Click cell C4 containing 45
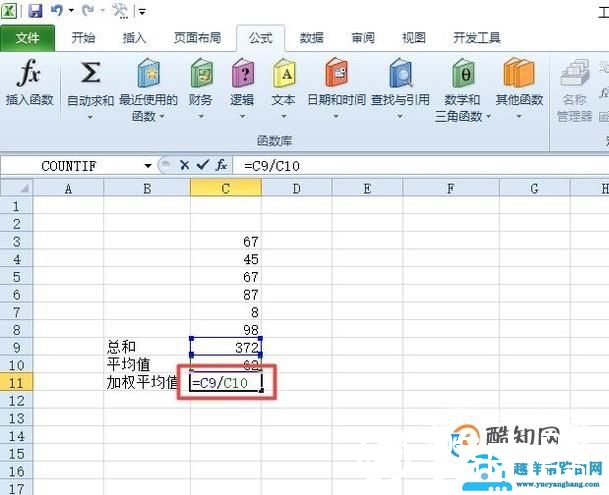 click(226, 259)
